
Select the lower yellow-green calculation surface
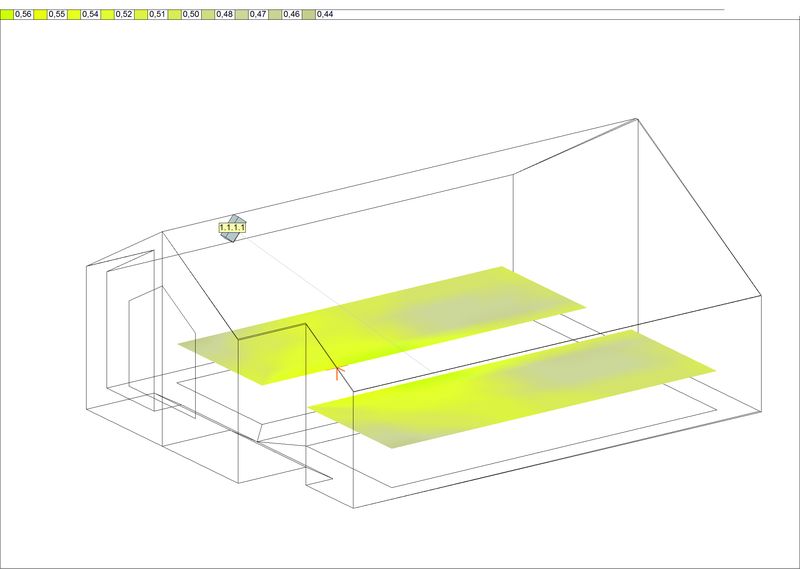(x=512, y=389)
